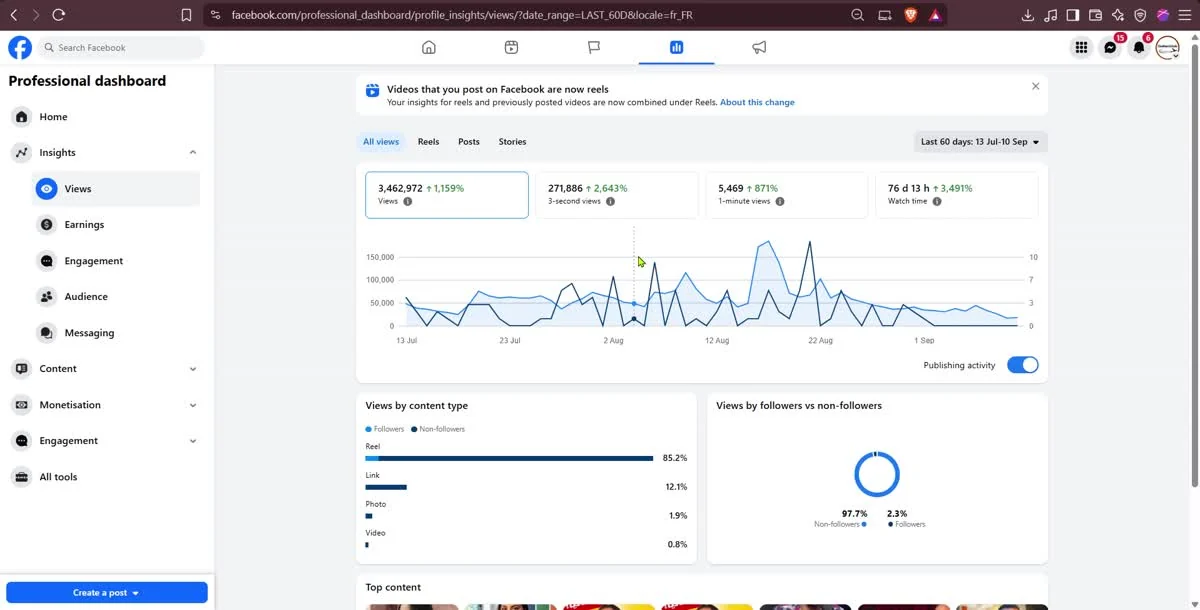This screenshot has width=1200, height=610.
Task: Reload the page with the refresh icon
Action: coord(59,15)
